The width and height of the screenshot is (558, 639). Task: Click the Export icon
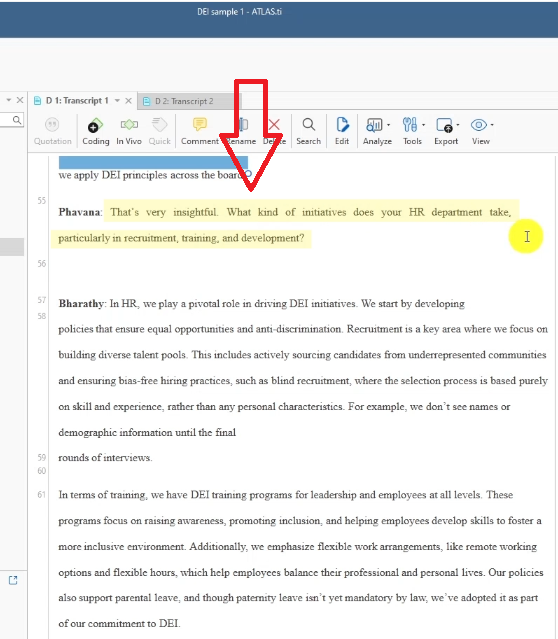pos(444,125)
